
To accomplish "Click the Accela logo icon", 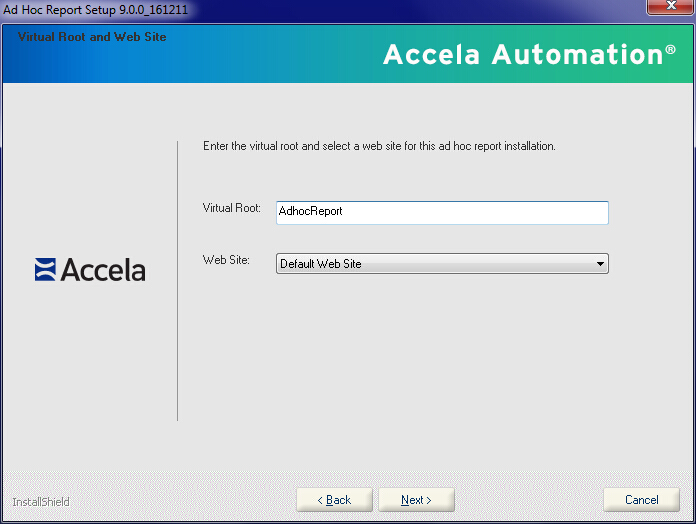I will 45,269.
